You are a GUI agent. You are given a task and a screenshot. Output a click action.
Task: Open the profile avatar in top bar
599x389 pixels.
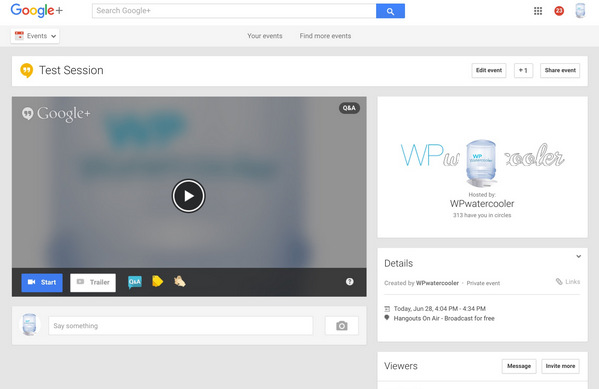[580, 11]
